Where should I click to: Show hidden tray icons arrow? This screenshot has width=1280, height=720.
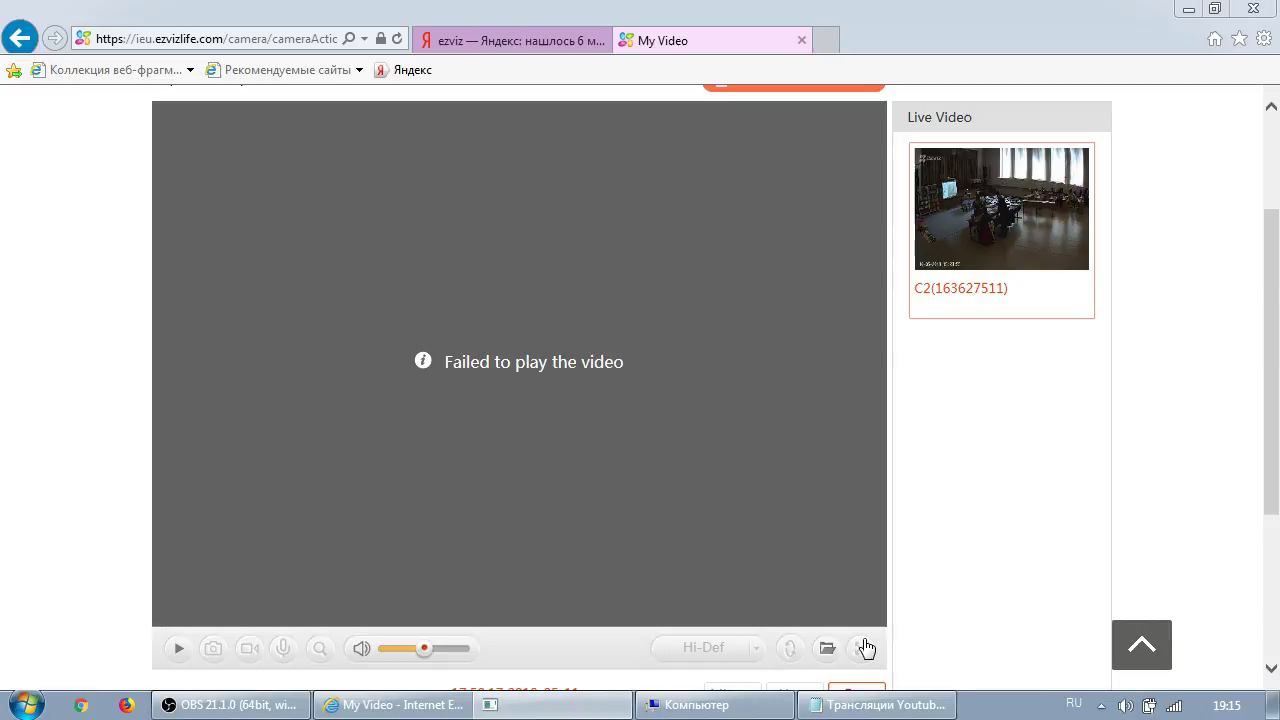click(x=1101, y=706)
